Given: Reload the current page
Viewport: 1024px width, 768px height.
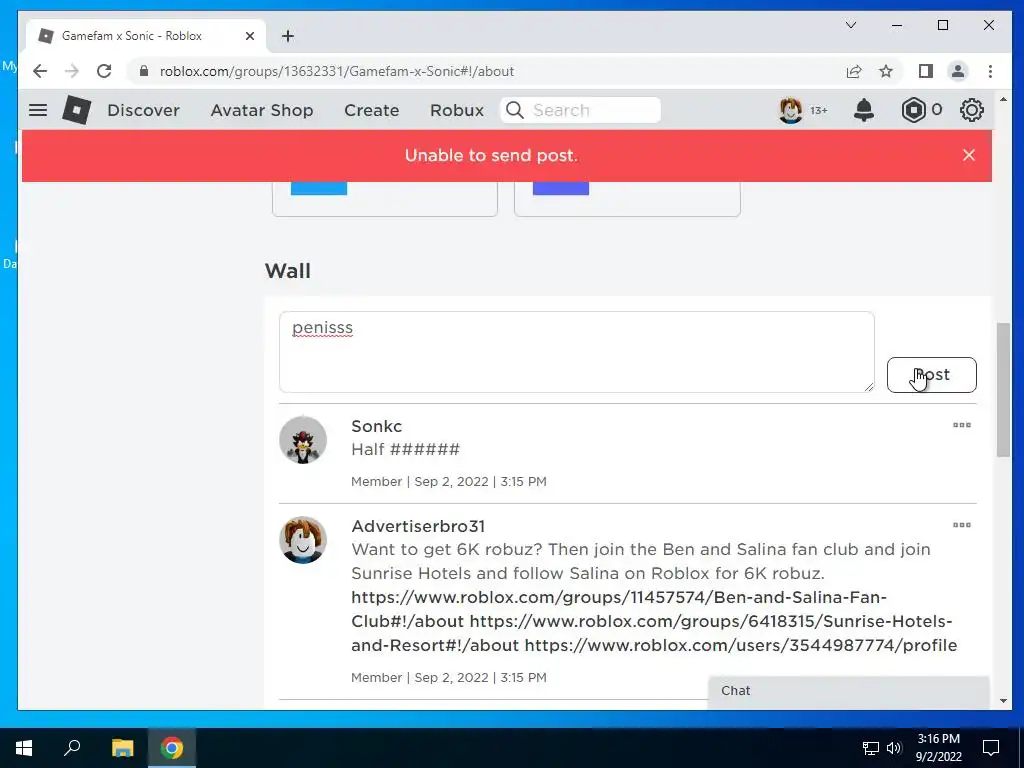Looking at the screenshot, I should tap(104, 71).
